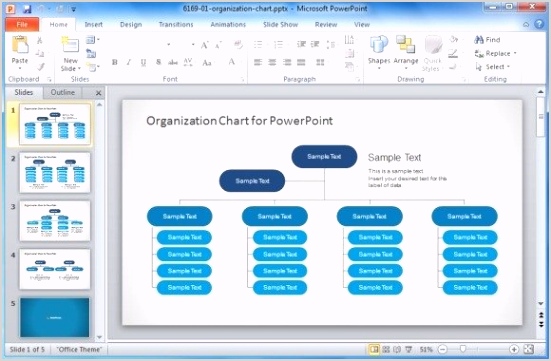
Task: Apply bullet list
Action: coord(258,44)
